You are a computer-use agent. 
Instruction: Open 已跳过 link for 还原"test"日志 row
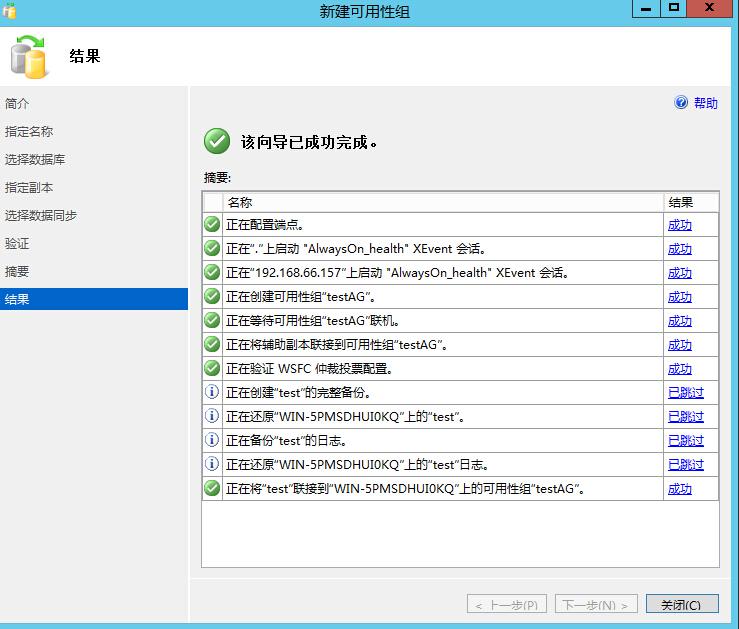[686, 465]
